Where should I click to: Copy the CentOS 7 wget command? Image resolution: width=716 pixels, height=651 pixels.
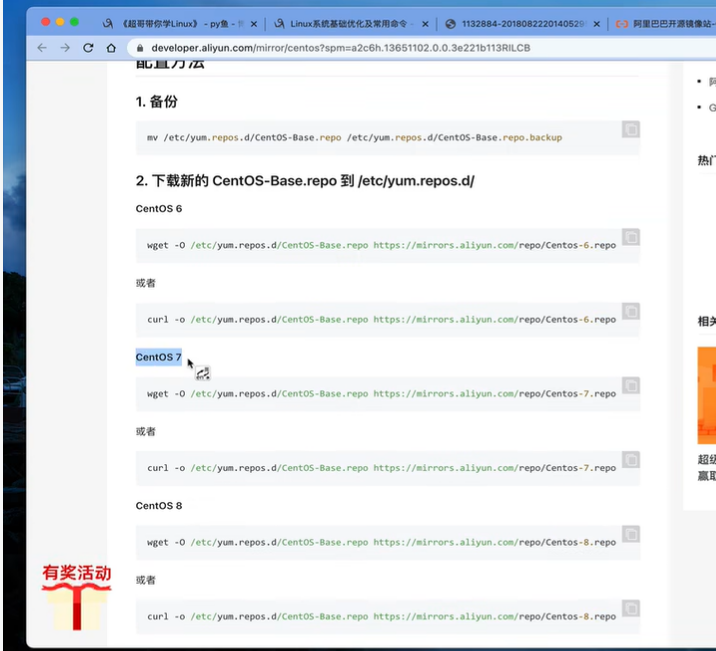pyautogui.click(x=631, y=385)
